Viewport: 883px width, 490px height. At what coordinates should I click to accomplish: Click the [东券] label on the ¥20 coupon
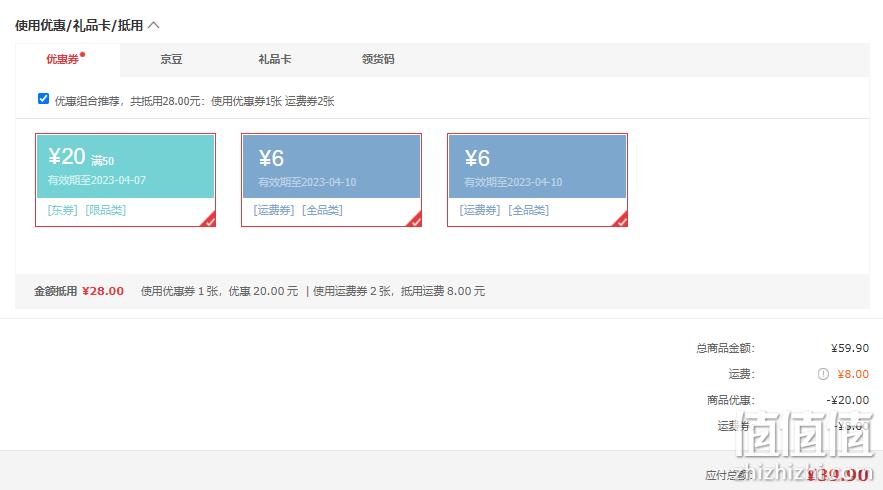63,210
